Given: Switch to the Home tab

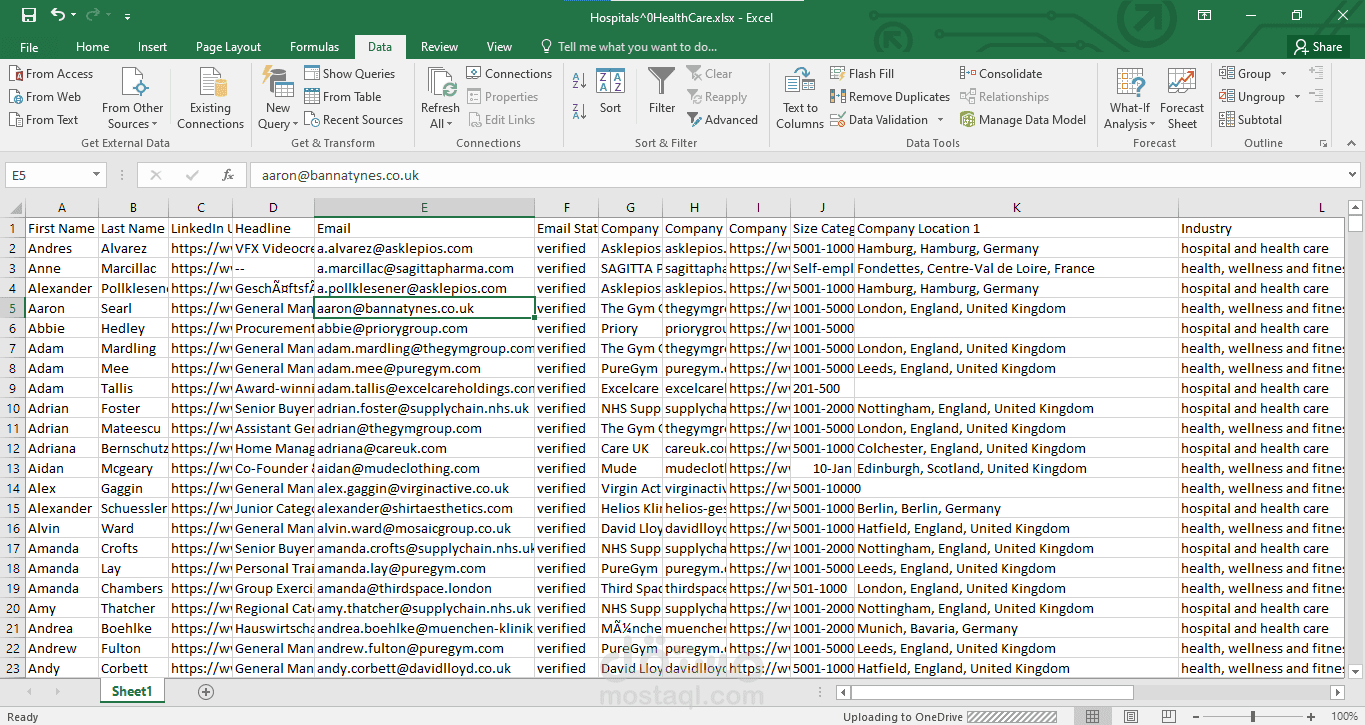Looking at the screenshot, I should coord(93,47).
